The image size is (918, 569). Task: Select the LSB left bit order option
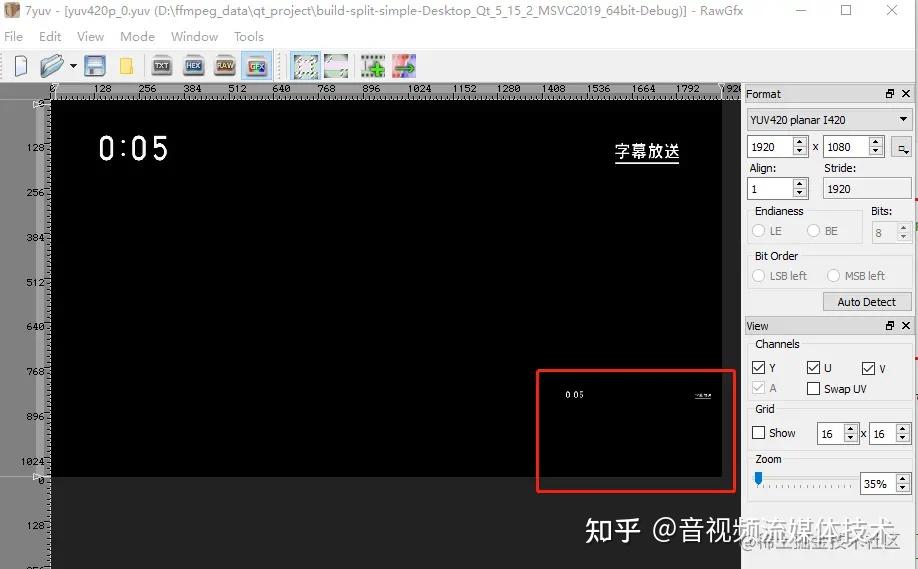click(x=759, y=275)
